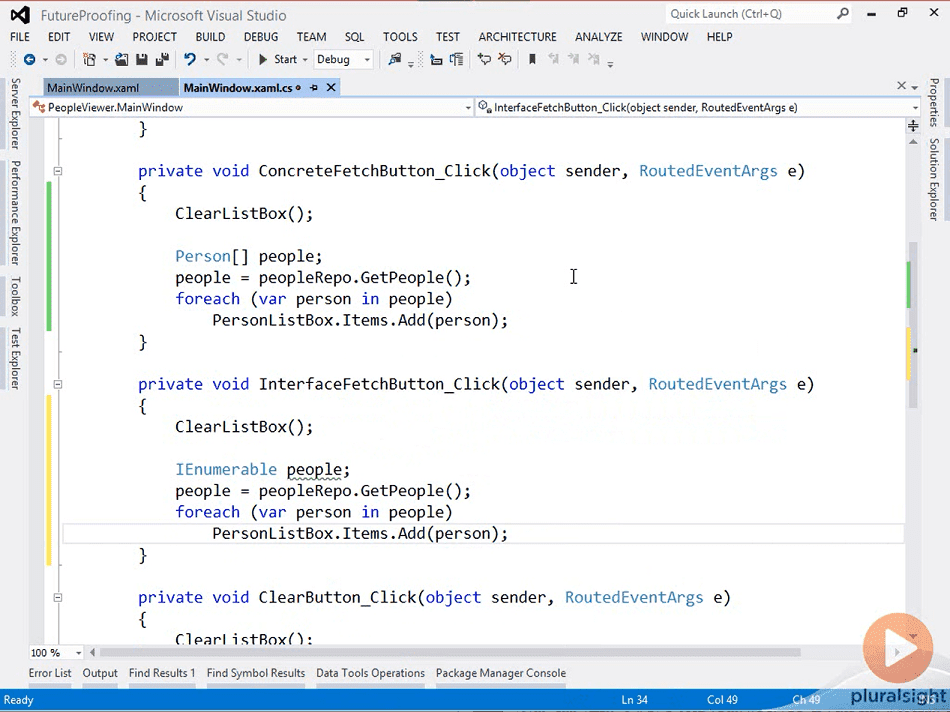950x712 pixels.
Task: Click the Previous Bookmark toolbar icon
Action: pos(553,59)
